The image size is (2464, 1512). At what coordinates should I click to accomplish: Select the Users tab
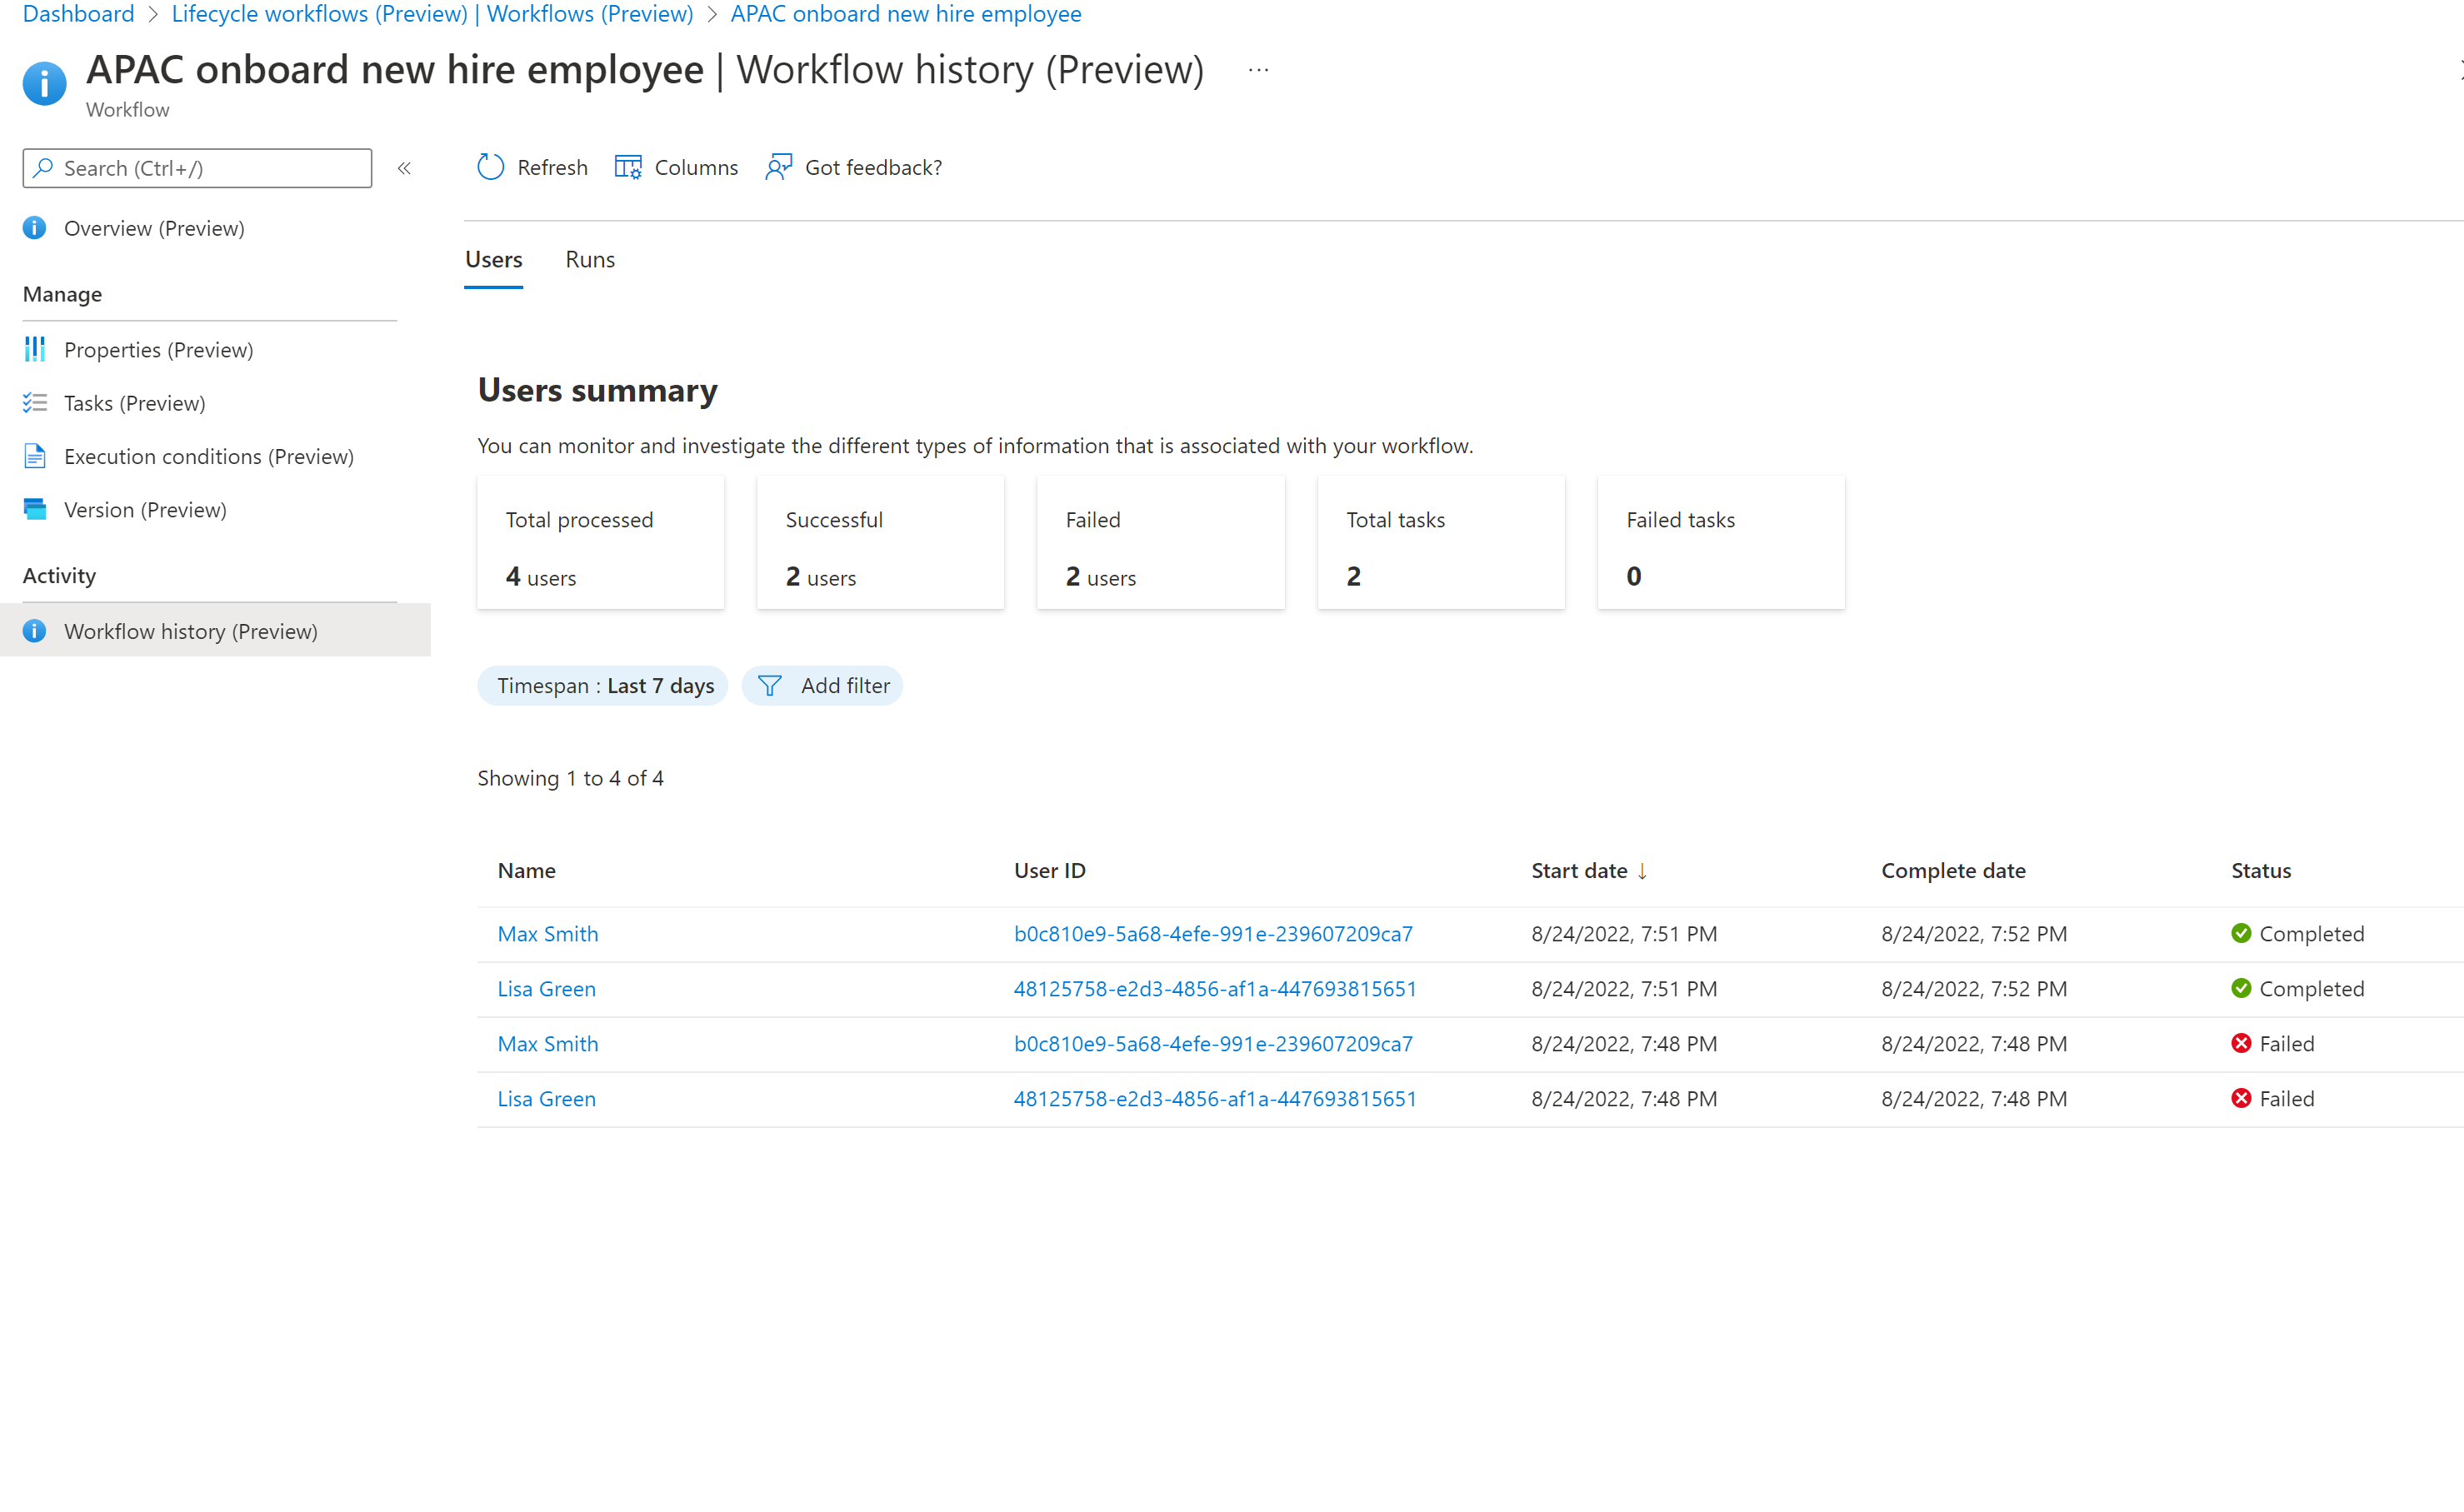coord(492,259)
